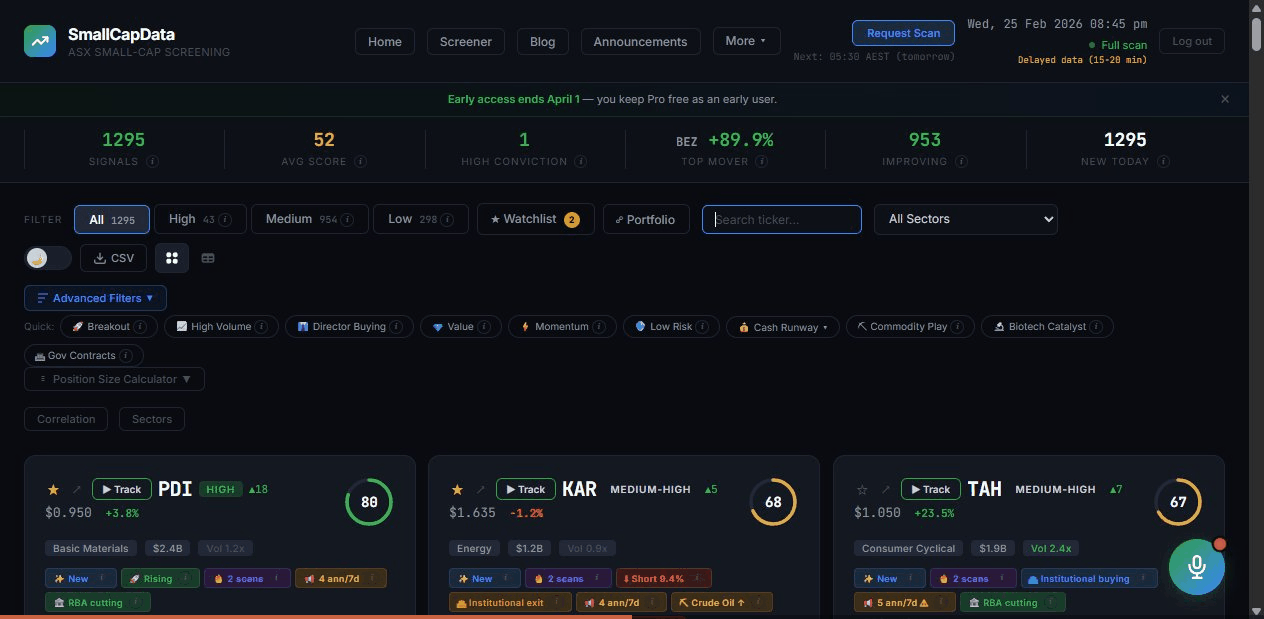This screenshot has width=1264, height=619.
Task: Switch to table view icon next to grid view
Action: pyautogui.click(x=208, y=257)
